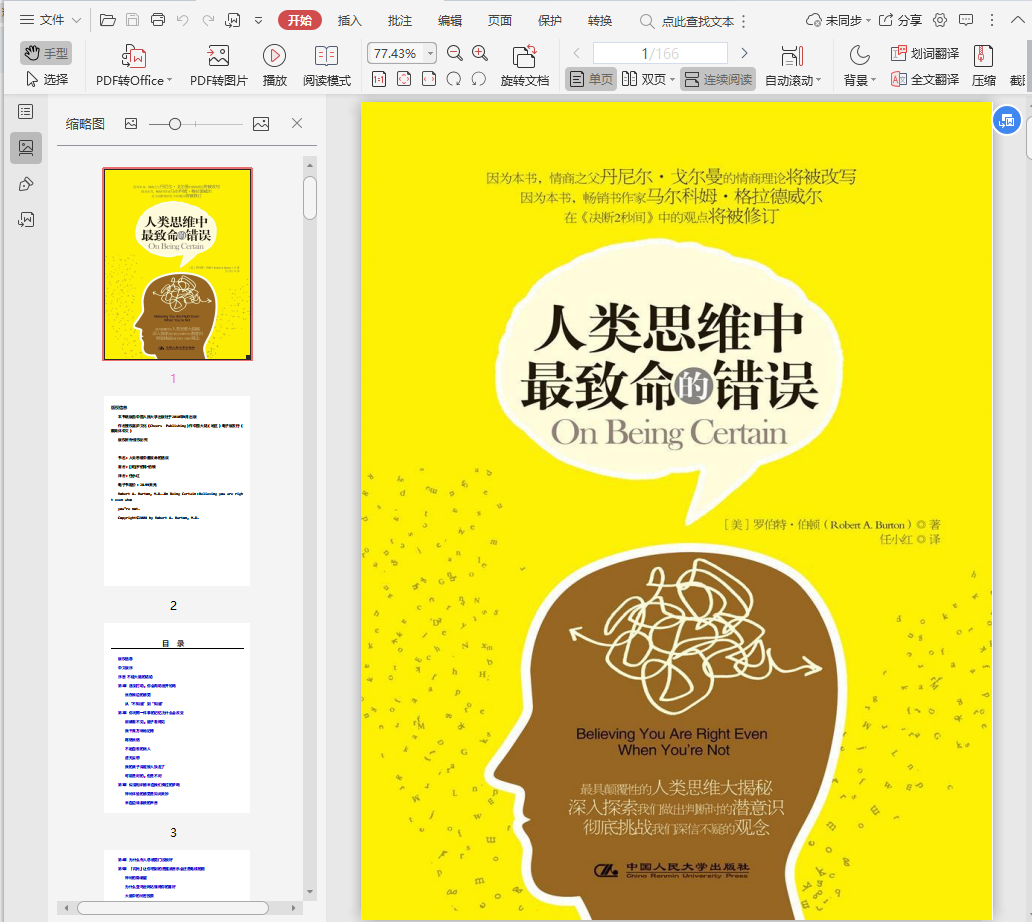Screen dimensions: 1032x922
Task: Go to the previous page arrow
Action: (577, 53)
